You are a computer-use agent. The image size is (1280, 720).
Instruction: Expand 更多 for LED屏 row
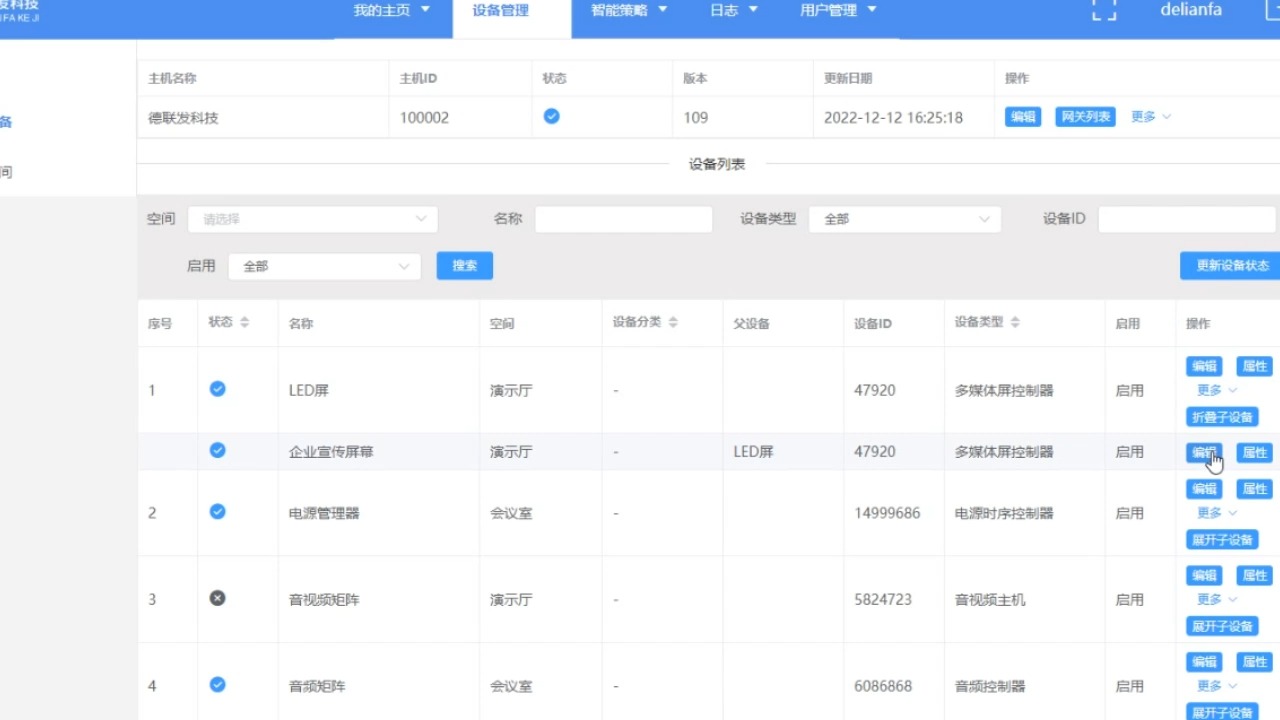1217,390
